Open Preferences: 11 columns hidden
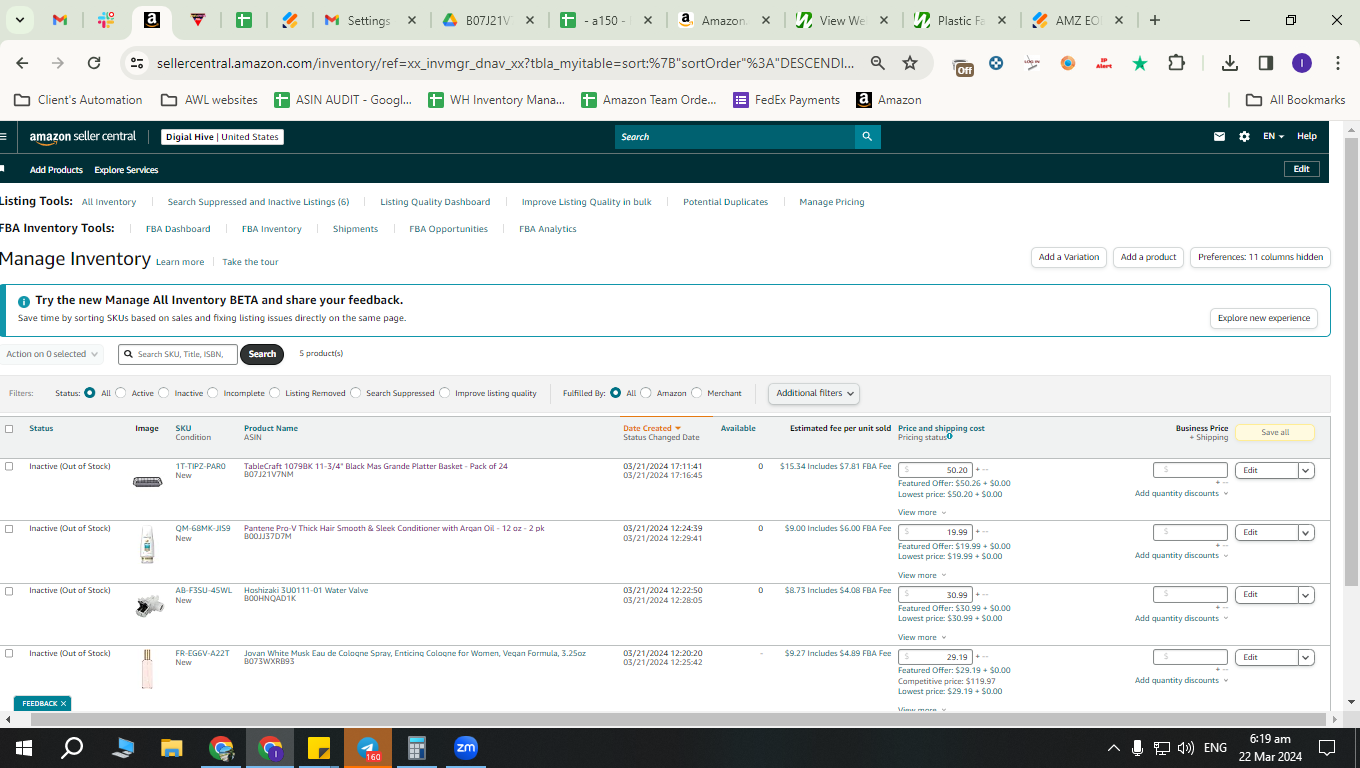Image resolution: width=1360 pixels, height=768 pixels. point(1260,257)
